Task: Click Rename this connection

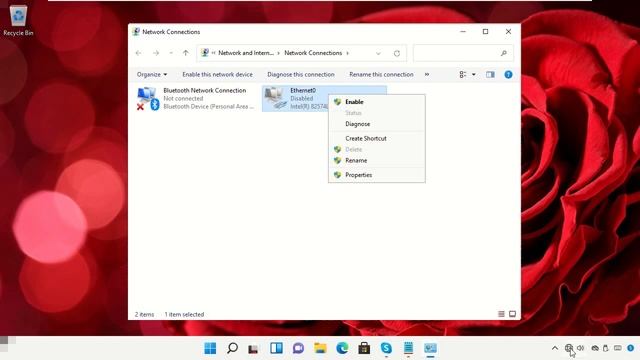Action: click(381, 74)
